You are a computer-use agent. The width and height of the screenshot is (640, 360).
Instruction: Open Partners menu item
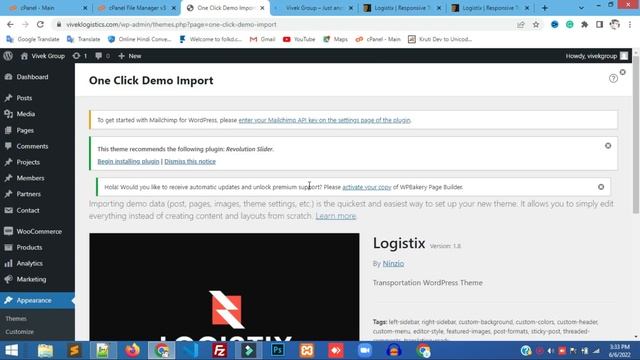29,194
